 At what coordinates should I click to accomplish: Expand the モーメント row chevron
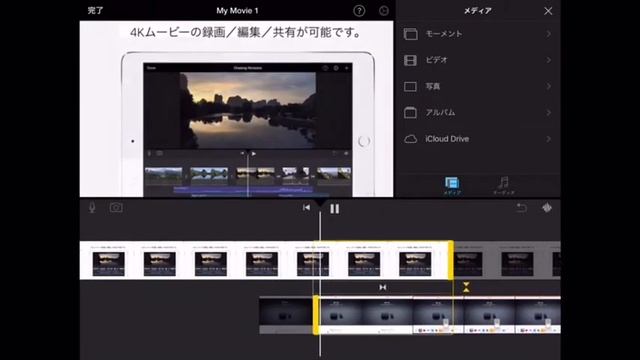(549, 34)
